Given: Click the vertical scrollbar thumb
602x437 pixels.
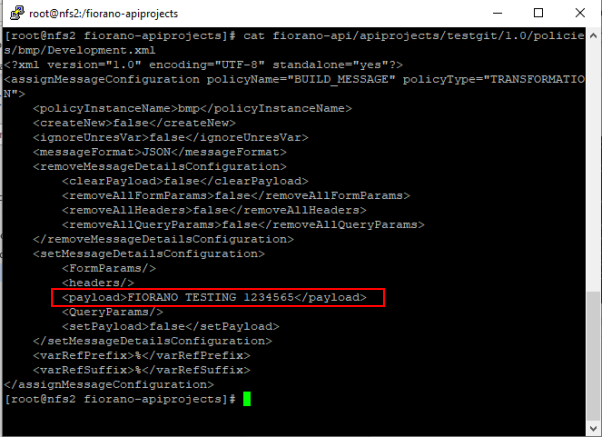Looking at the screenshot, I should (593, 356).
